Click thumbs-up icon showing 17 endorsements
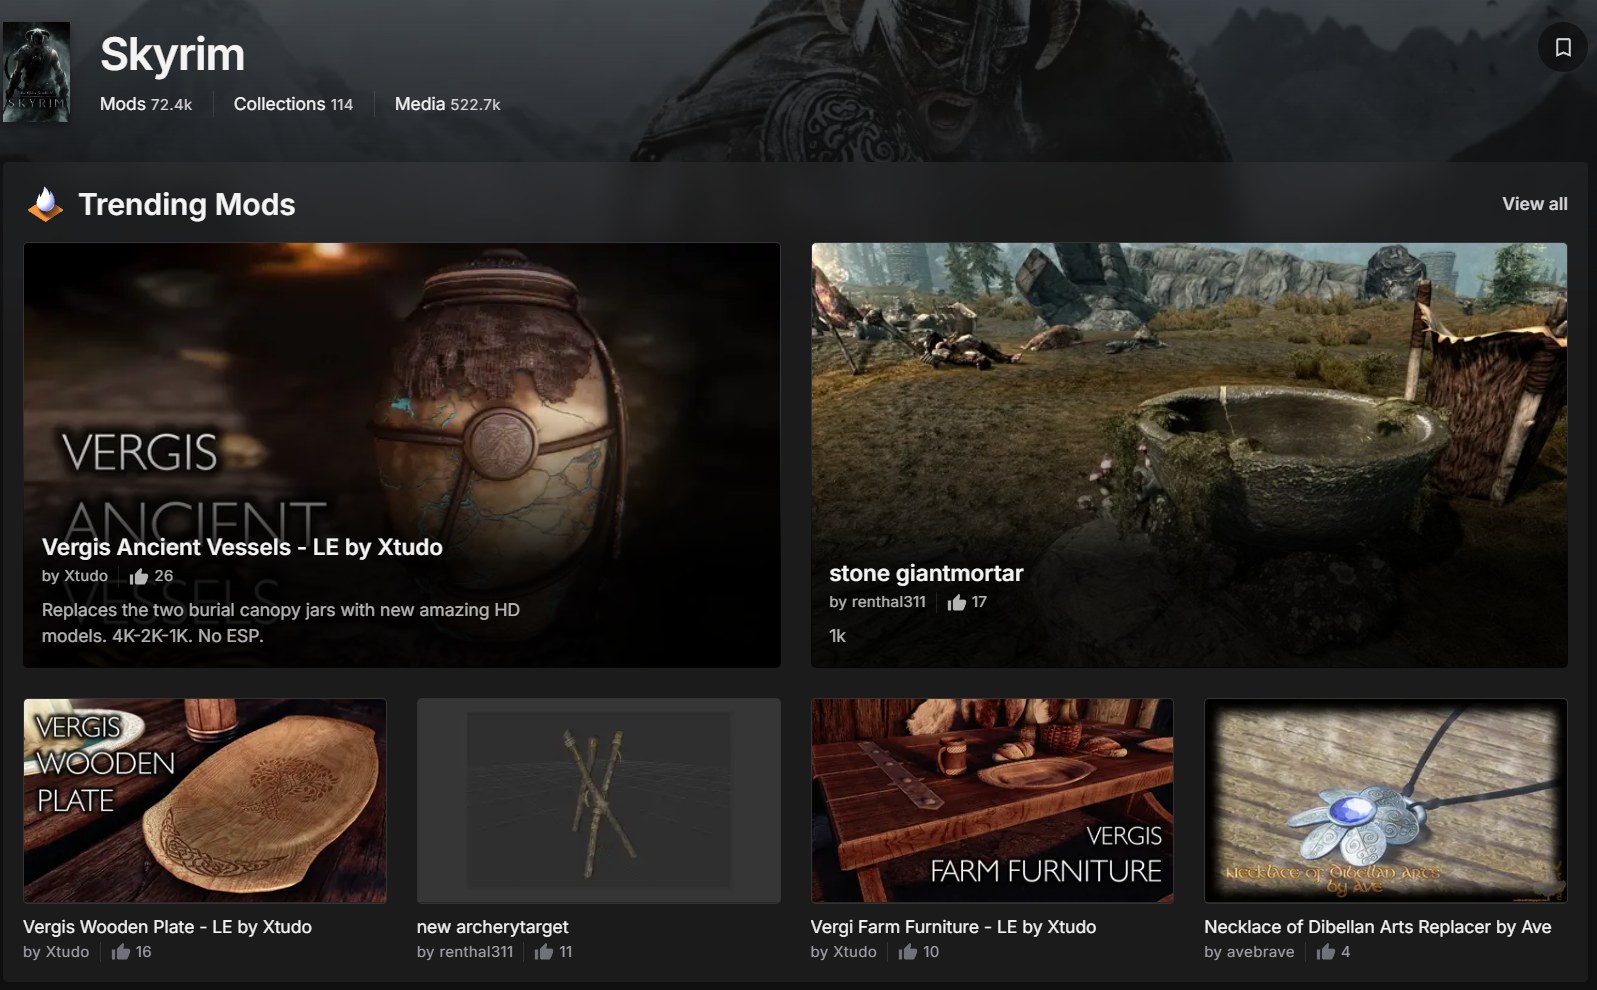This screenshot has width=1597, height=990. tap(957, 602)
